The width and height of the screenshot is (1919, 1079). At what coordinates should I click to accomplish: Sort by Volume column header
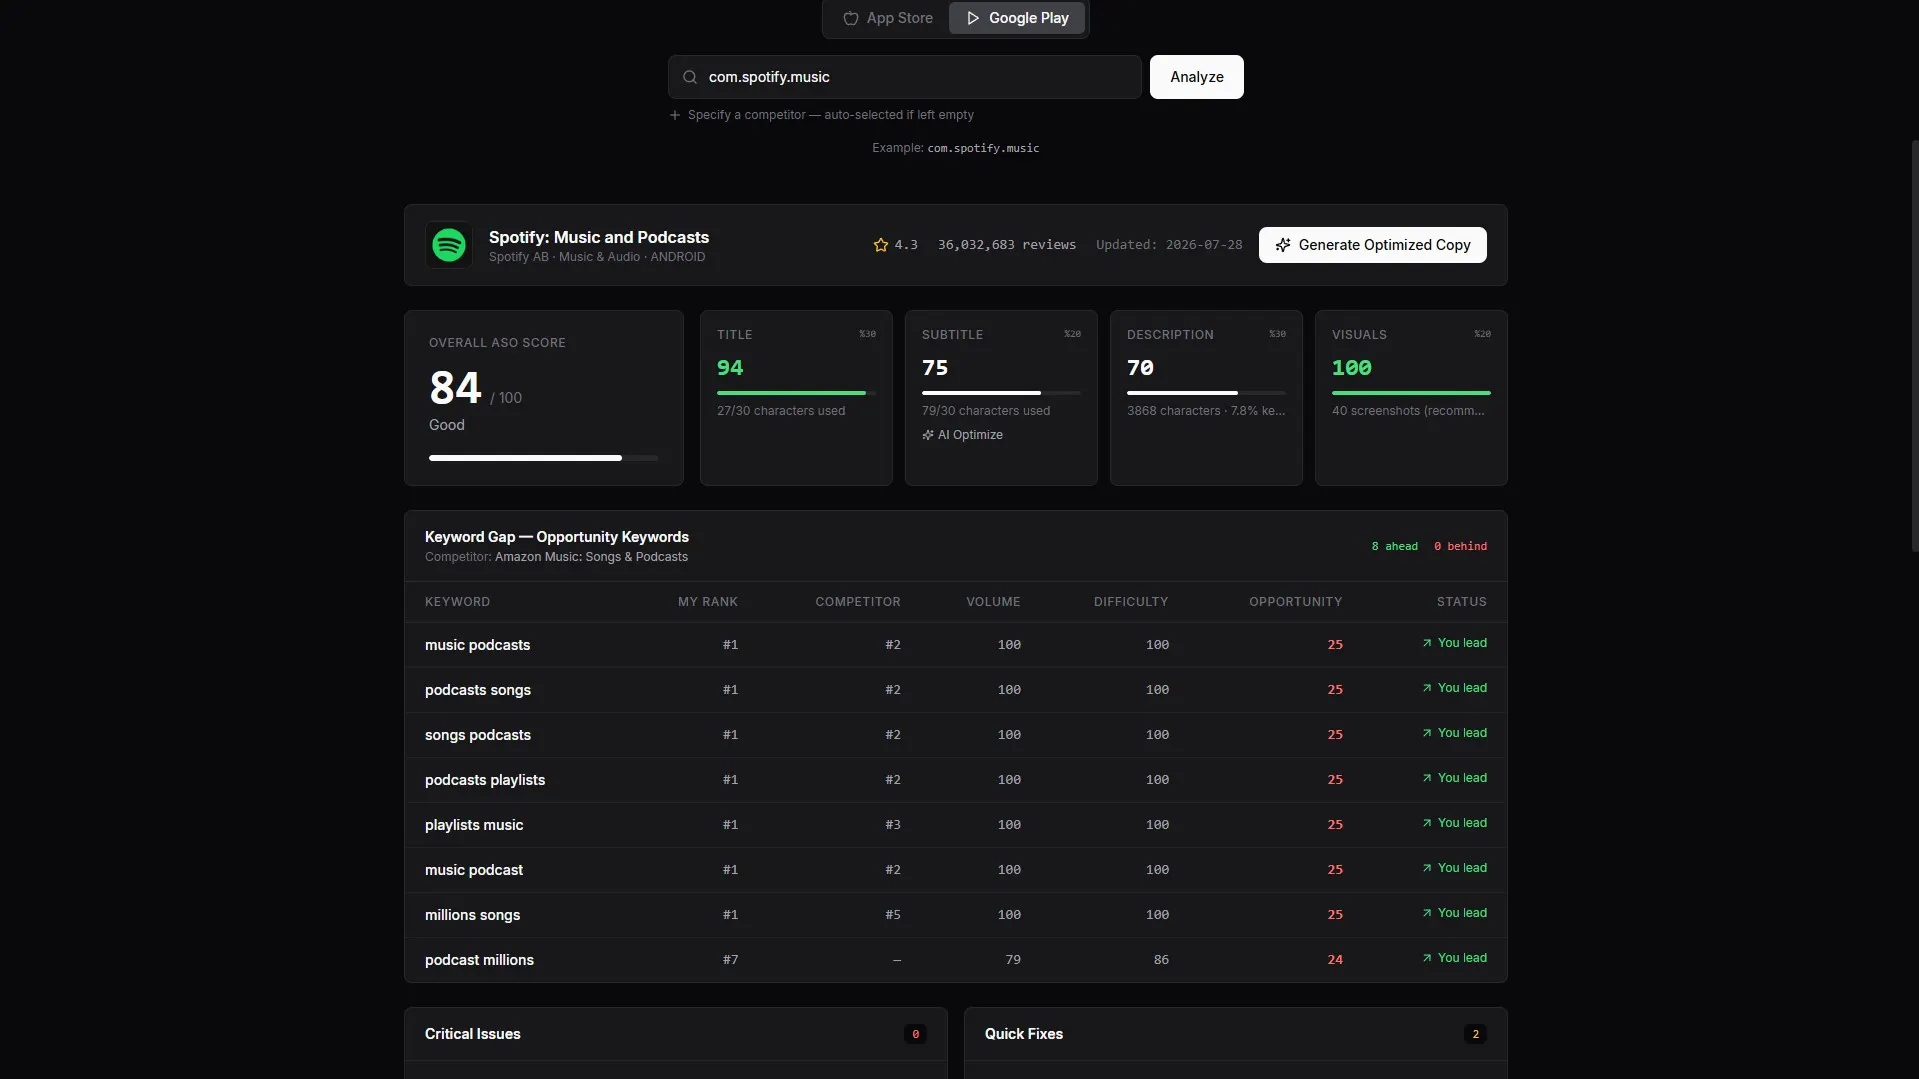(x=993, y=602)
